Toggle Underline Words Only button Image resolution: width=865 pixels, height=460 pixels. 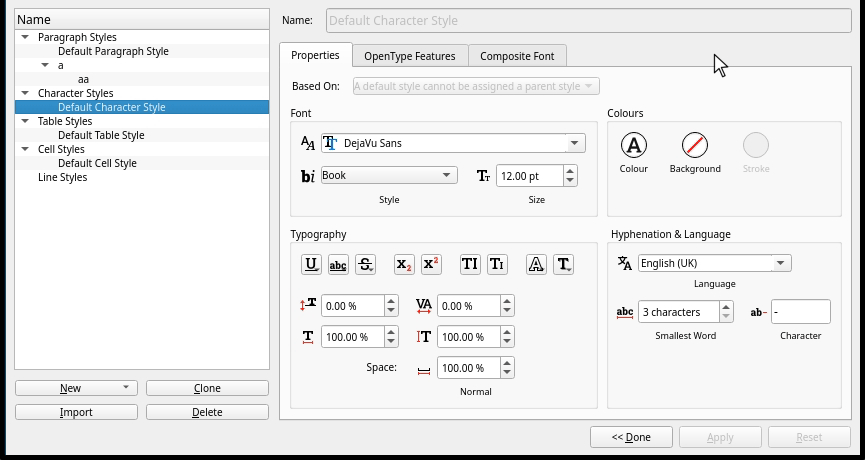point(338,264)
